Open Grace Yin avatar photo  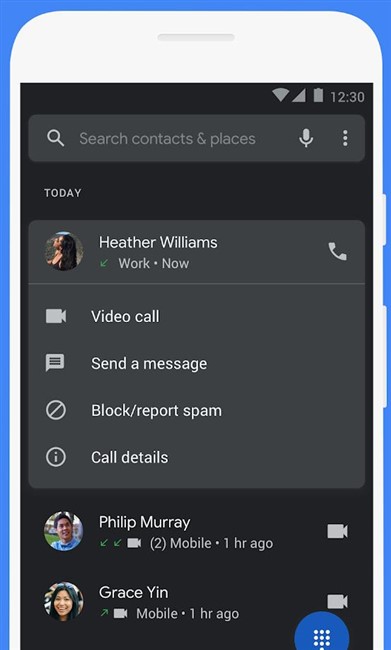[x=63, y=601]
